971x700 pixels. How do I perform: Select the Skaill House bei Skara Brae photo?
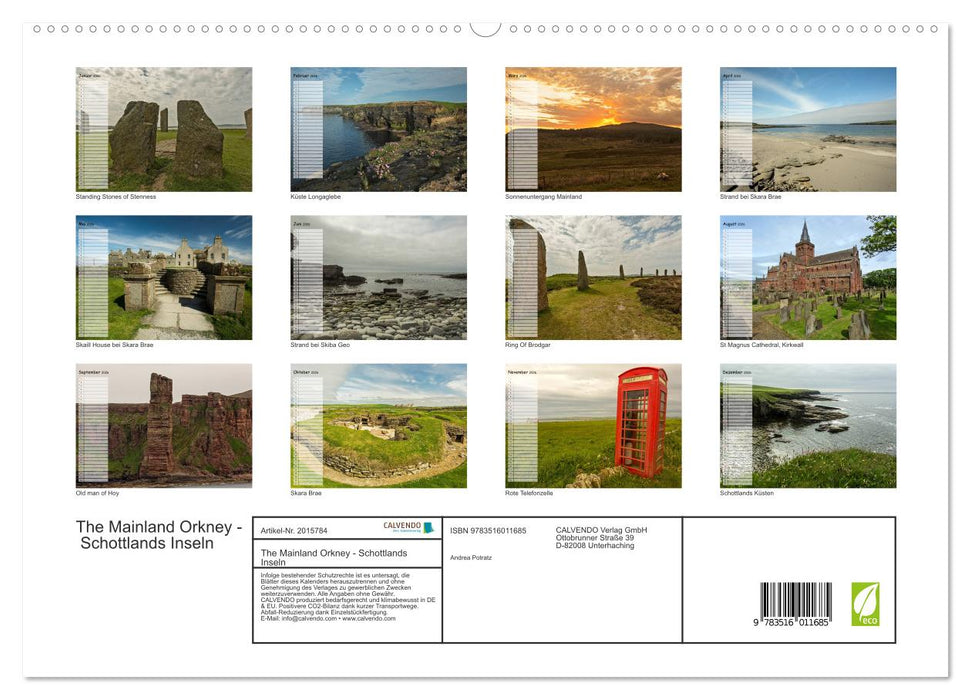tap(164, 277)
